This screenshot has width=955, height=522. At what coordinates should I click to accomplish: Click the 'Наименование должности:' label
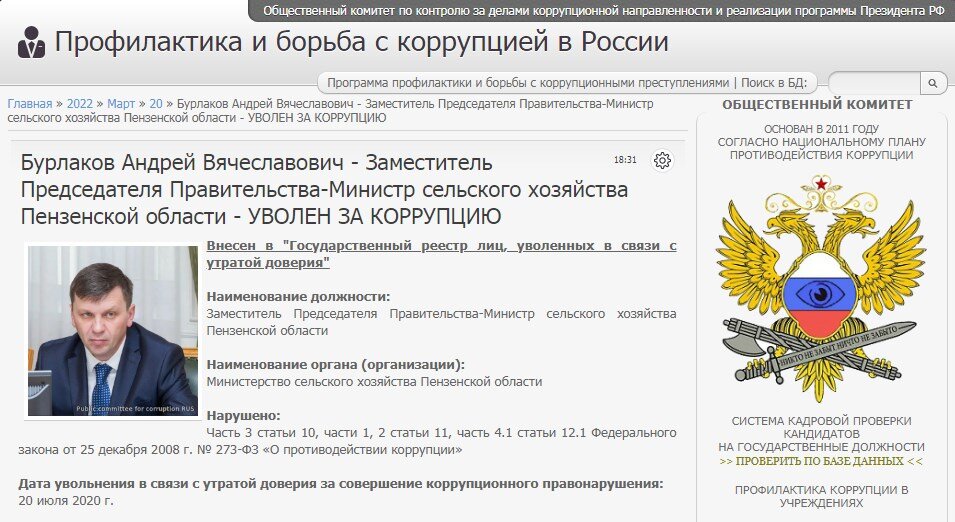(x=298, y=297)
